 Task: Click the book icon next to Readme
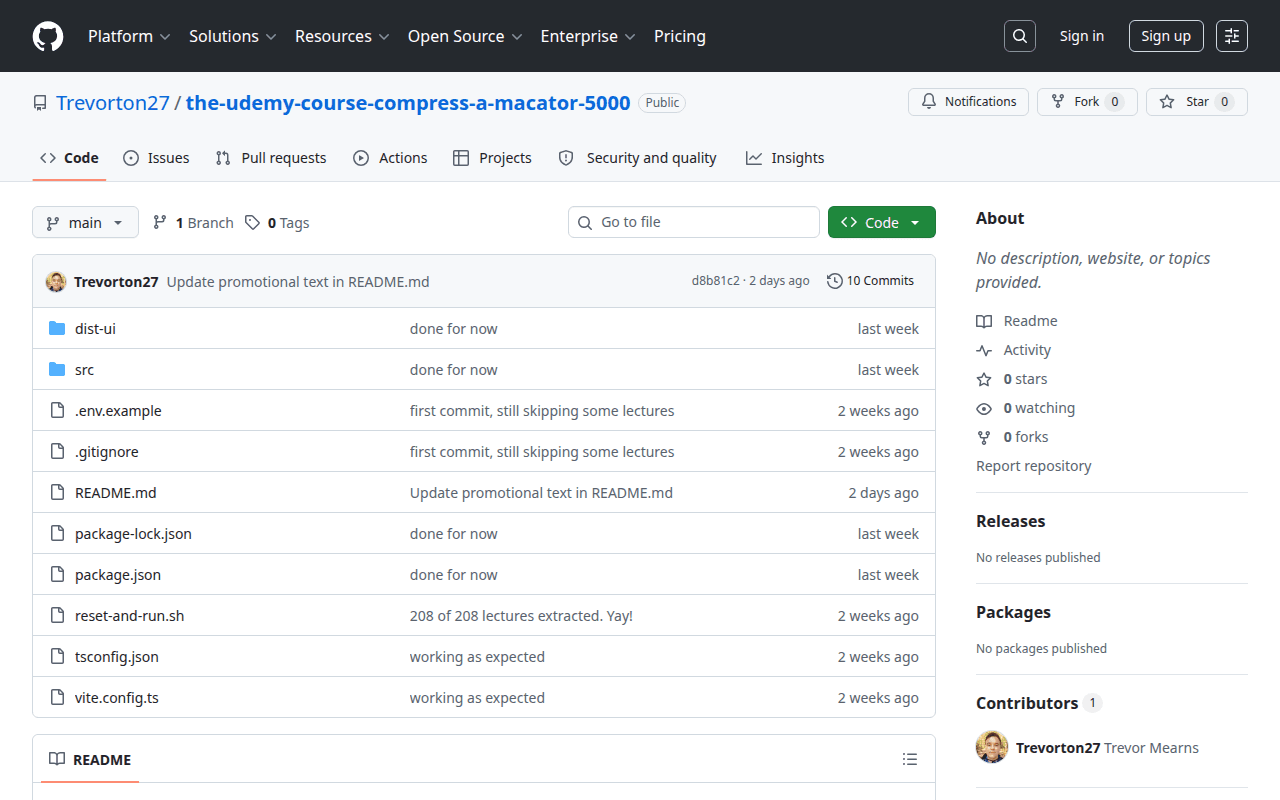[x=984, y=321]
